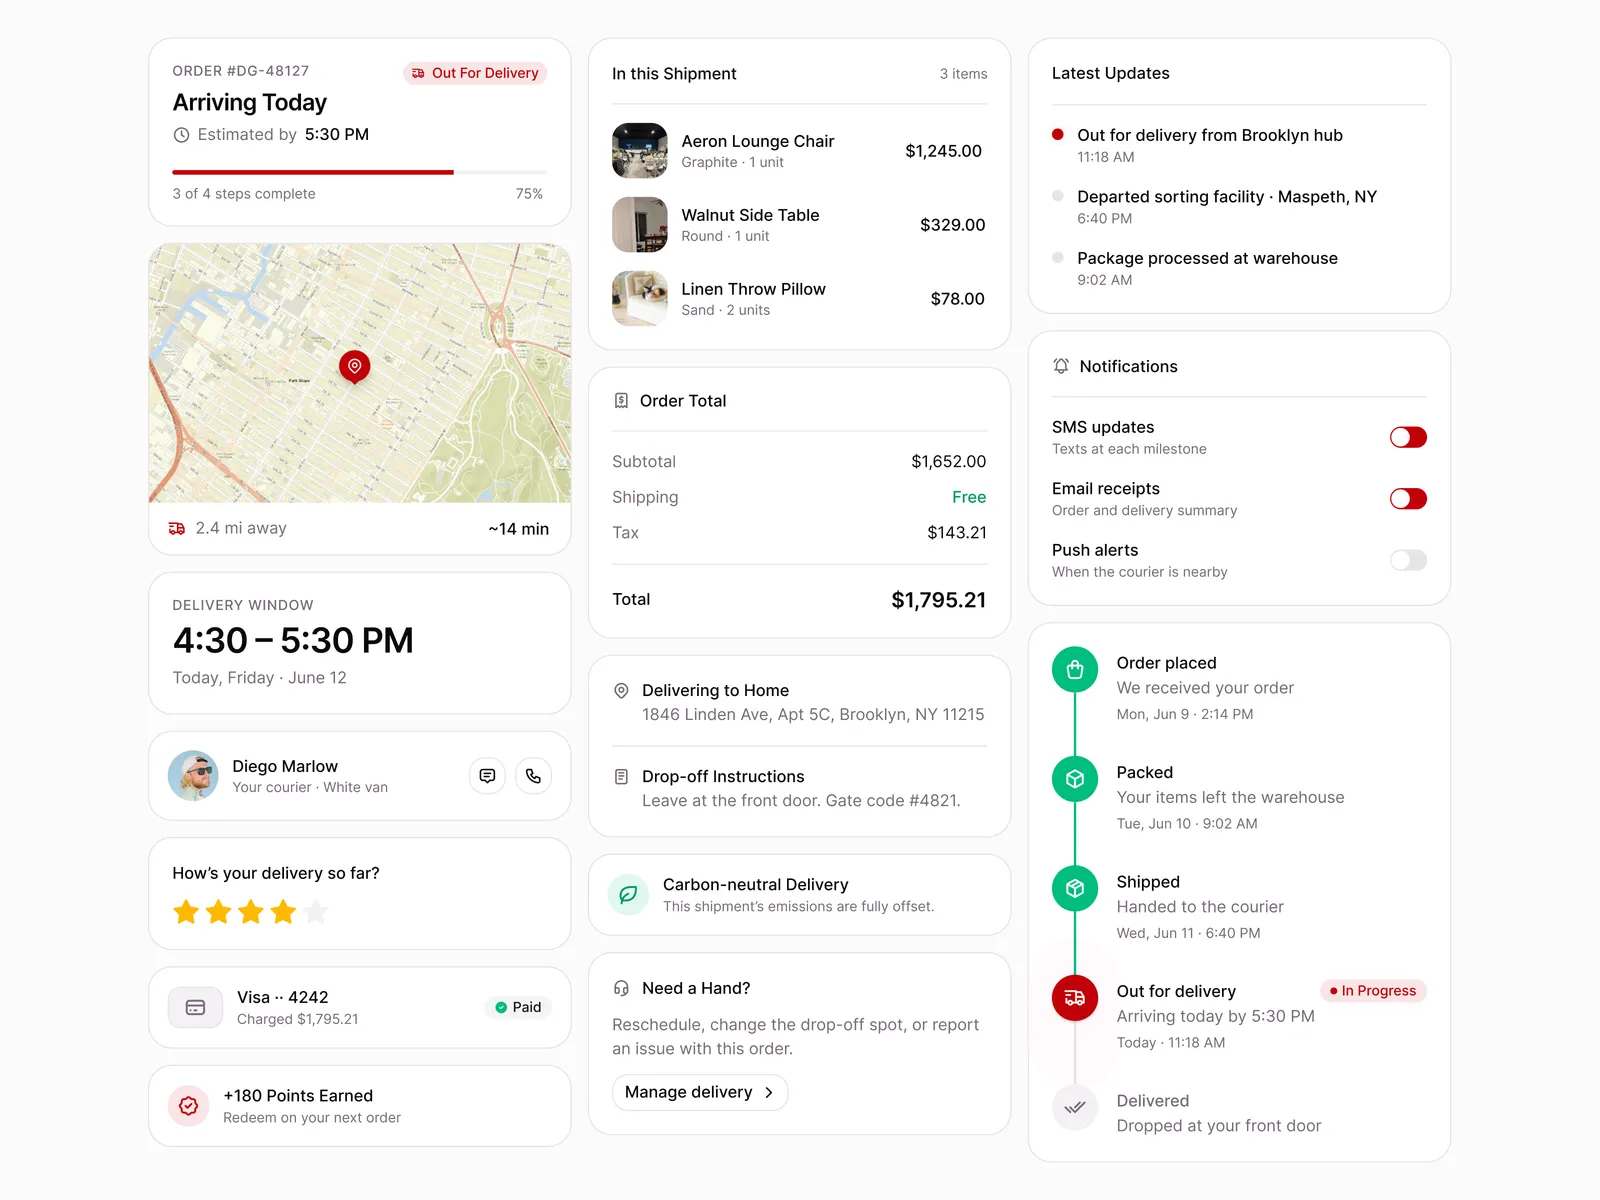Rate delivery one star

pos(186,912)
